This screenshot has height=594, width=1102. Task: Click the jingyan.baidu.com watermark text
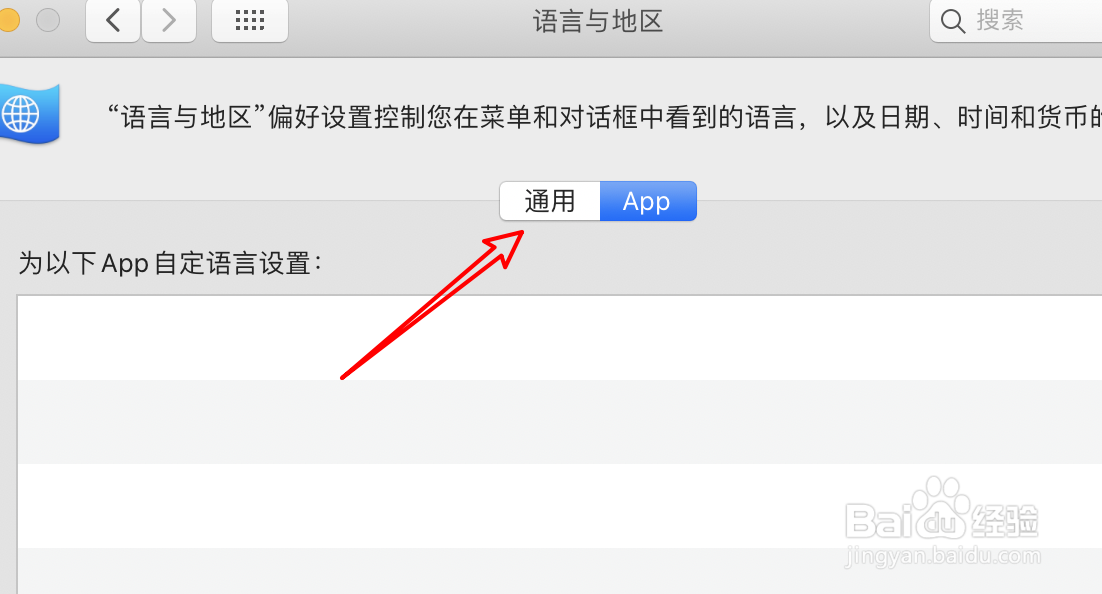[942, 556]
